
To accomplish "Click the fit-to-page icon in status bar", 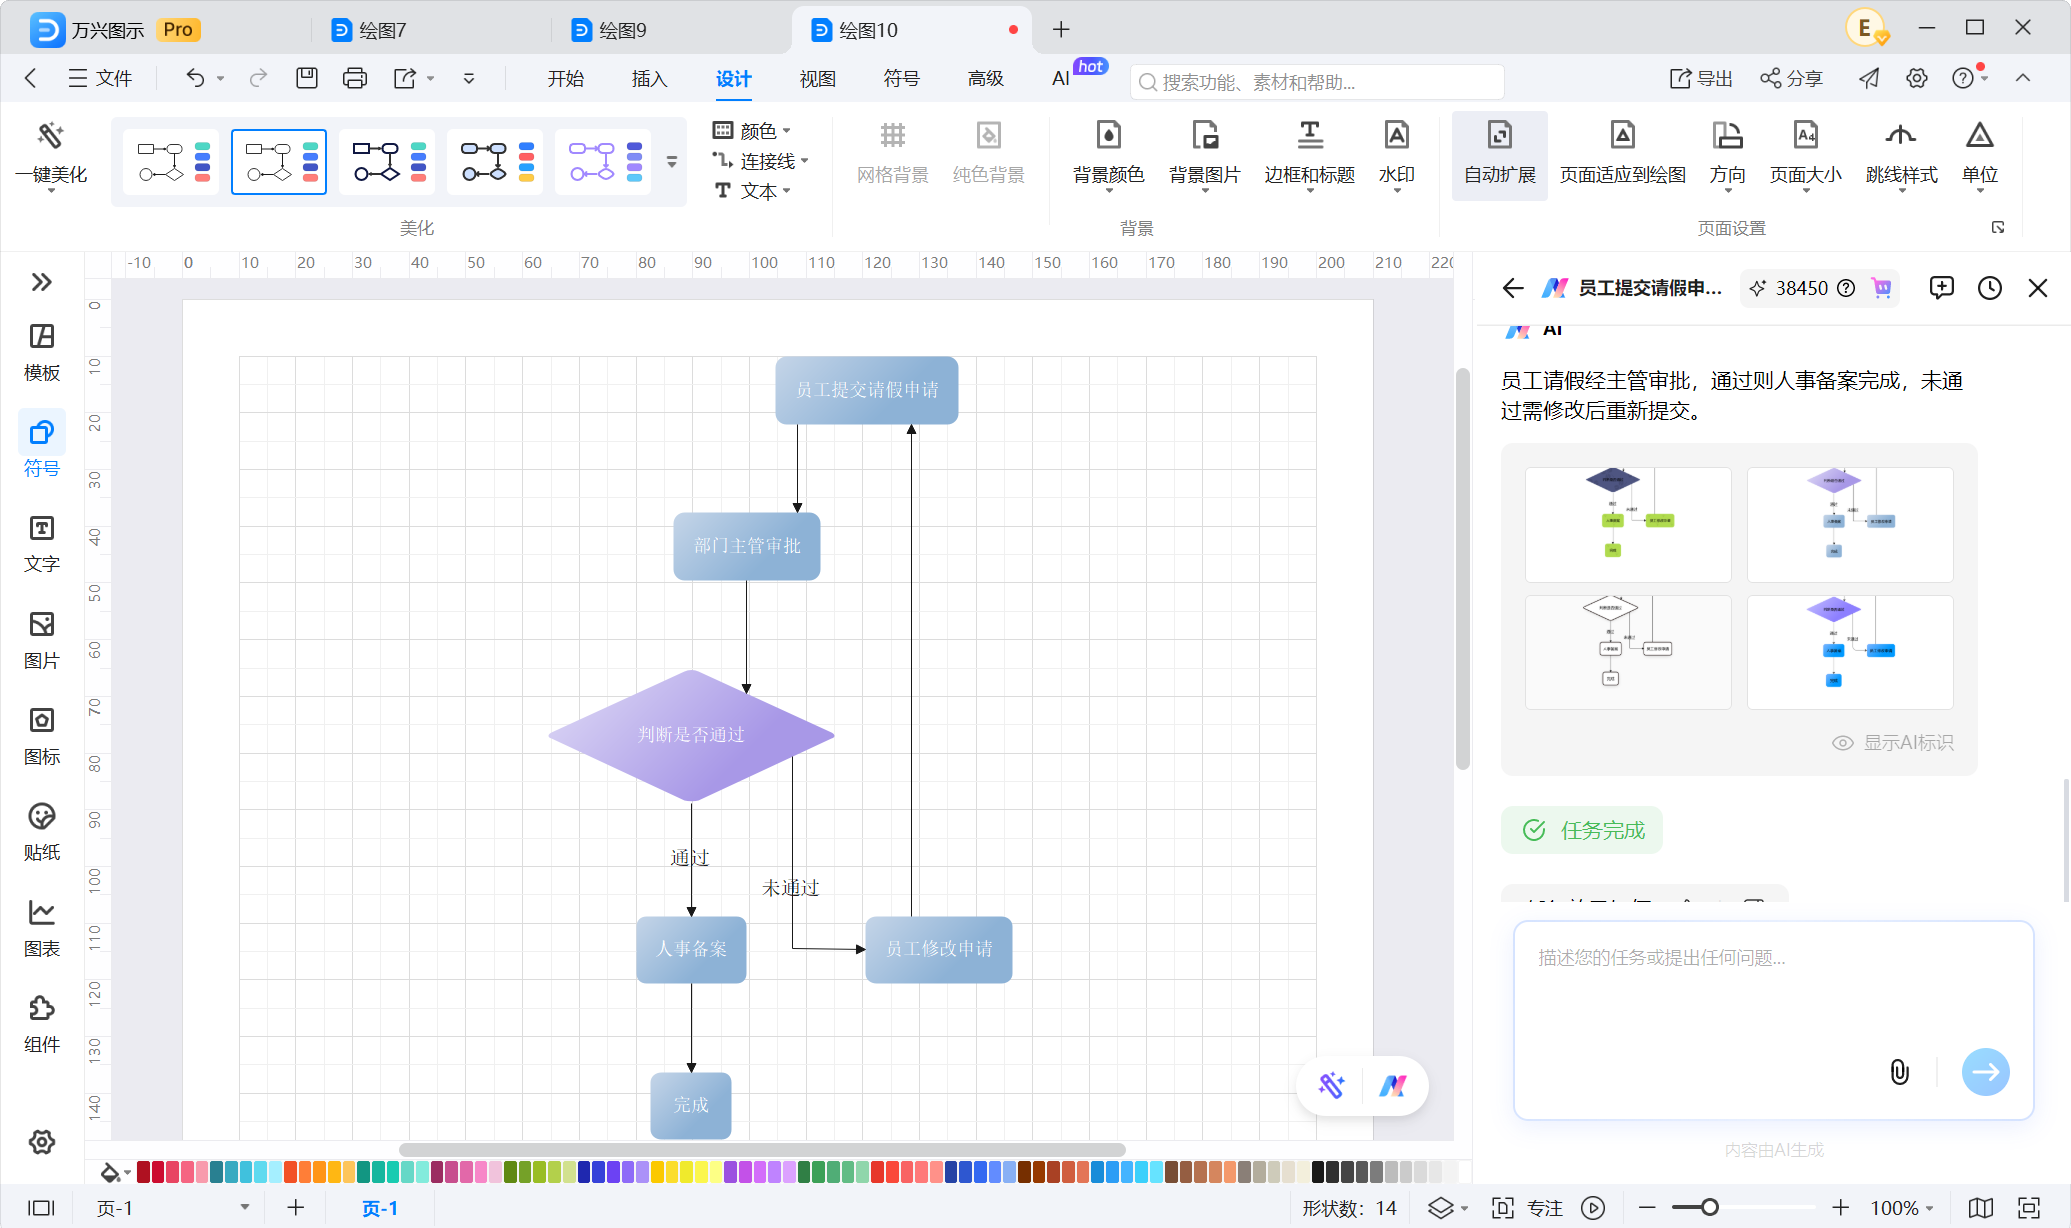I will (x=2029, y=1208).
